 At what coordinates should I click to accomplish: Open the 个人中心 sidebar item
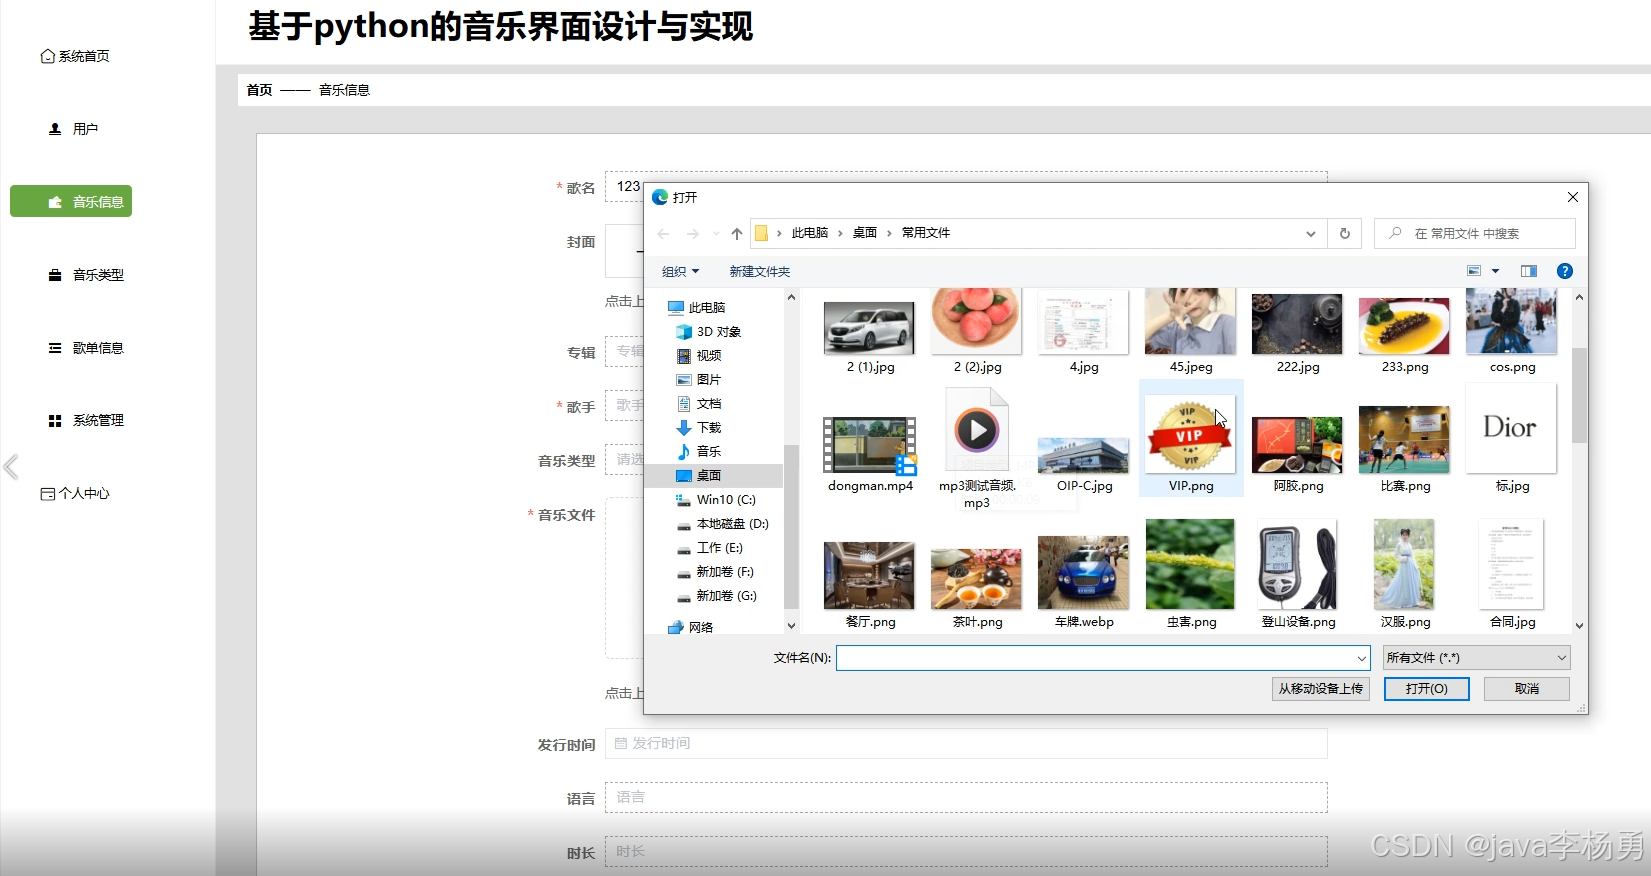[x=75, y=493]
